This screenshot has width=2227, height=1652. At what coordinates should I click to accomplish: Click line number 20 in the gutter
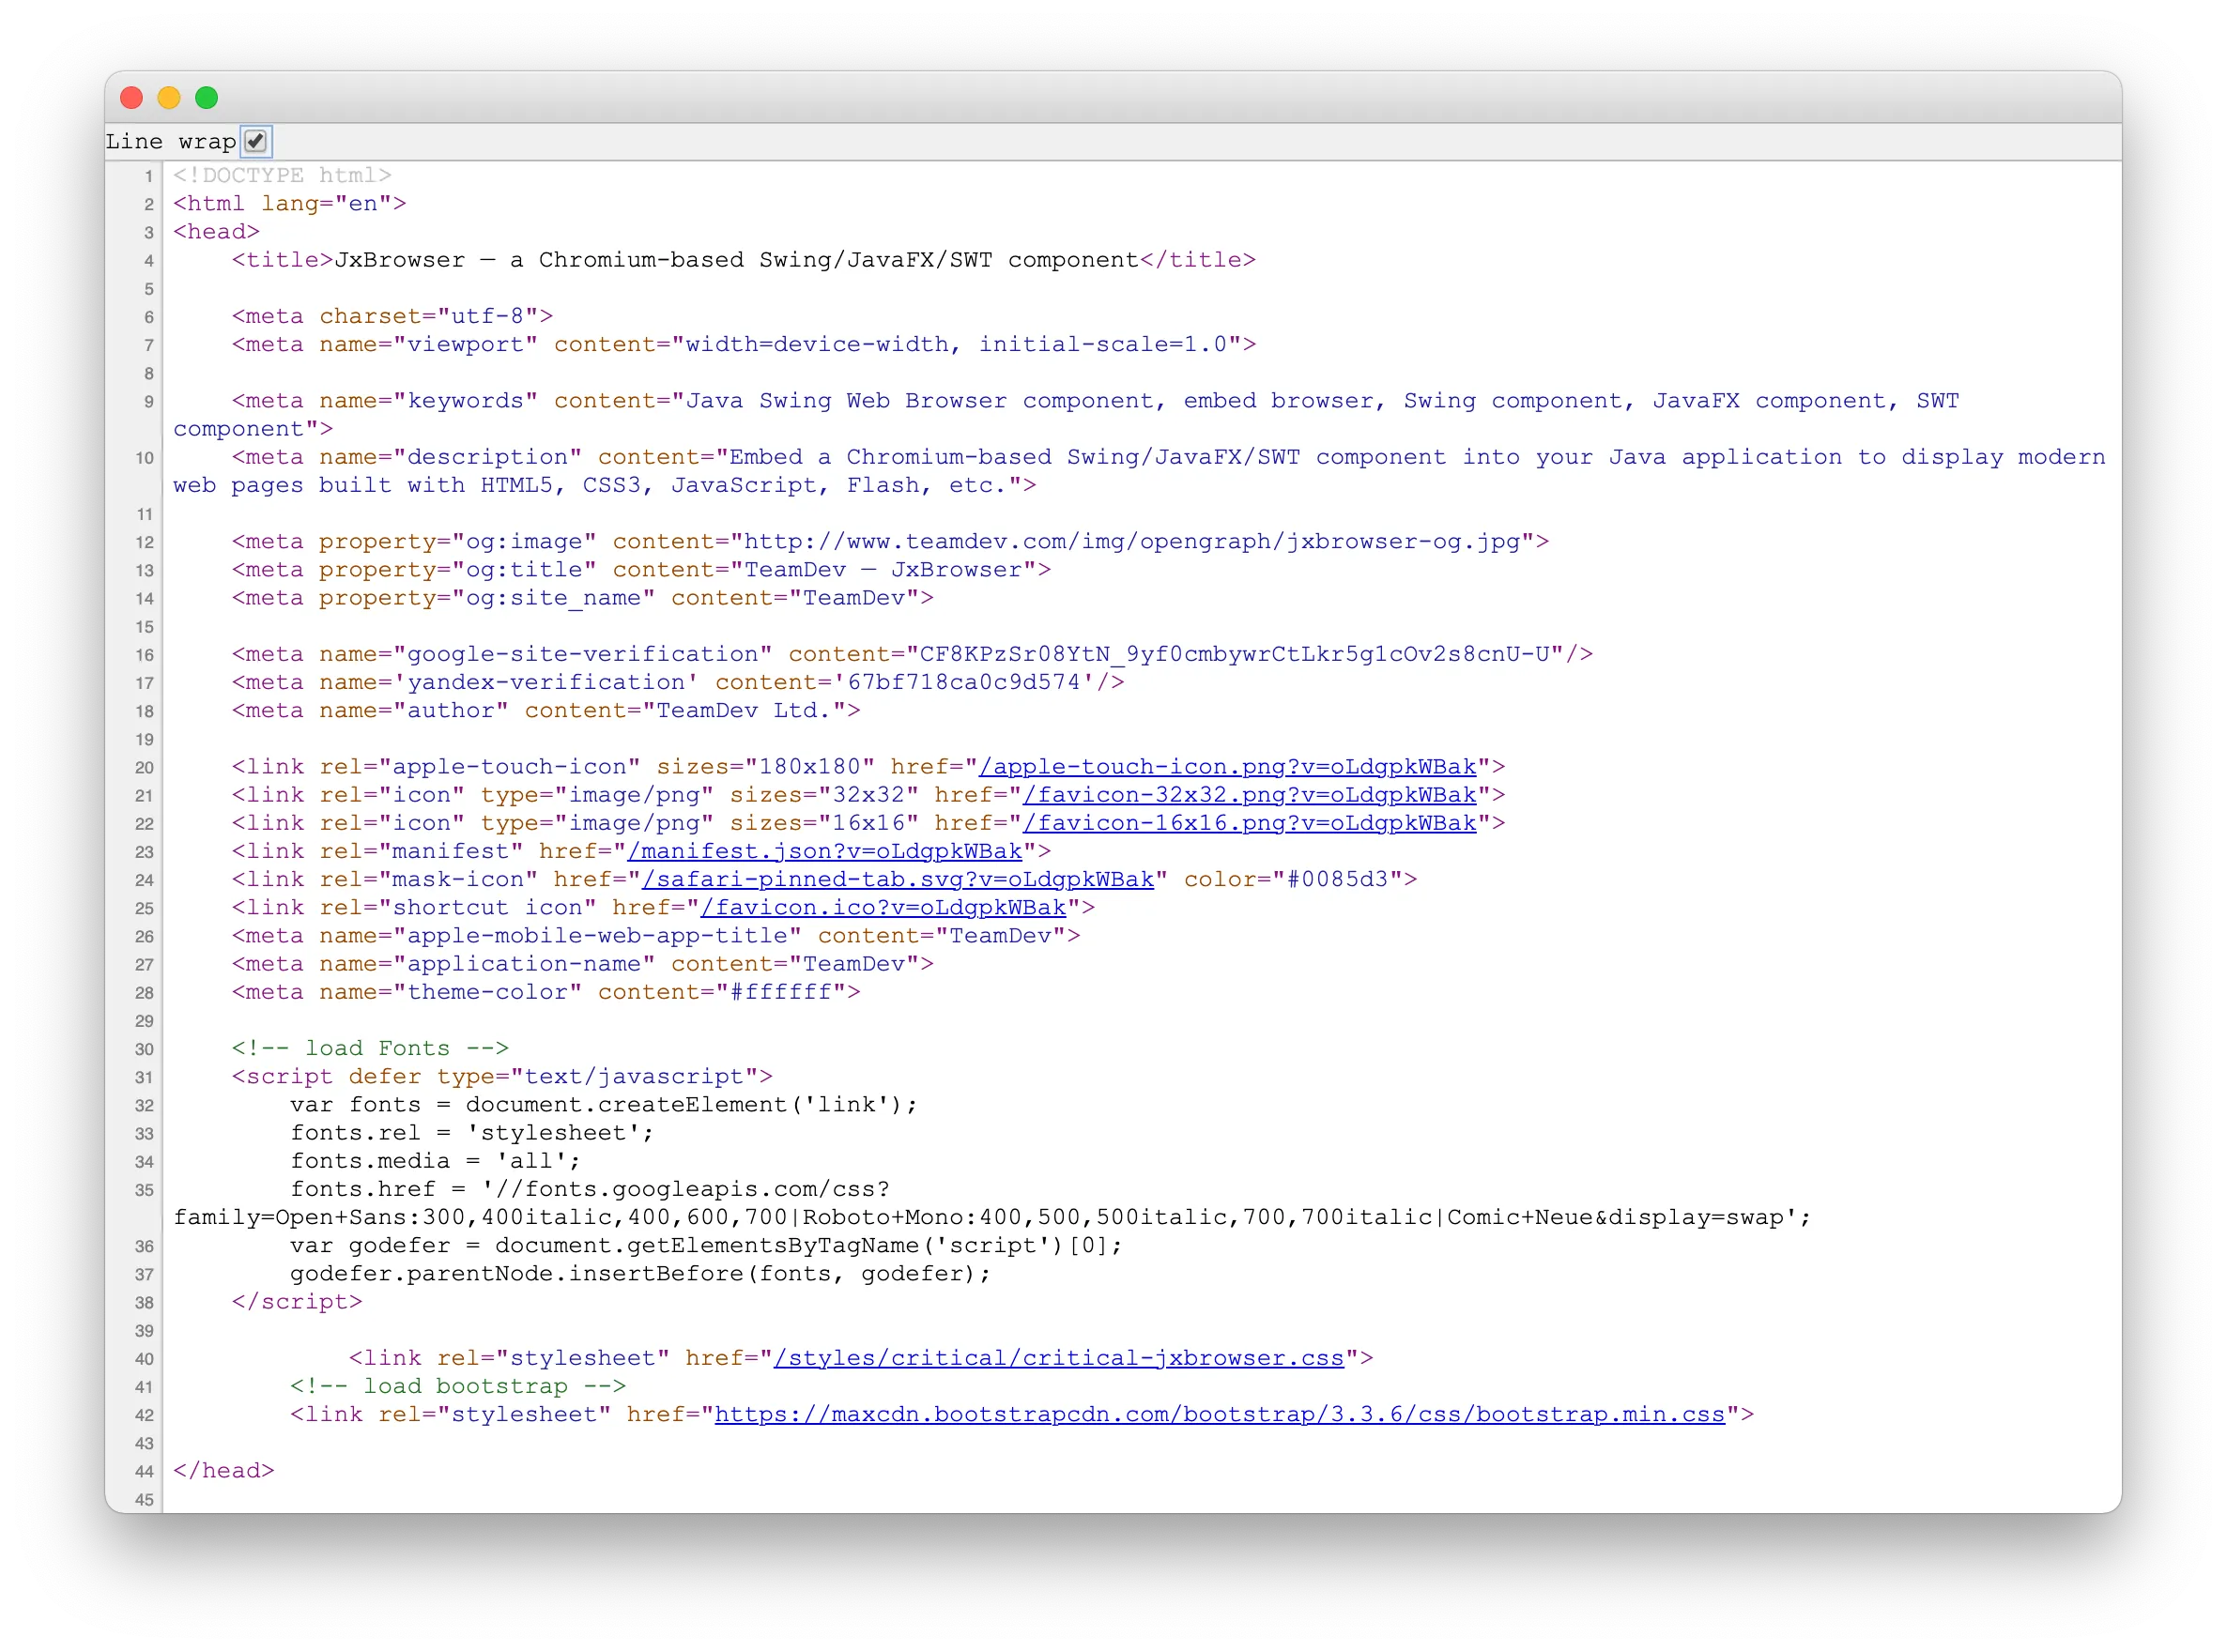click(144, 768)
